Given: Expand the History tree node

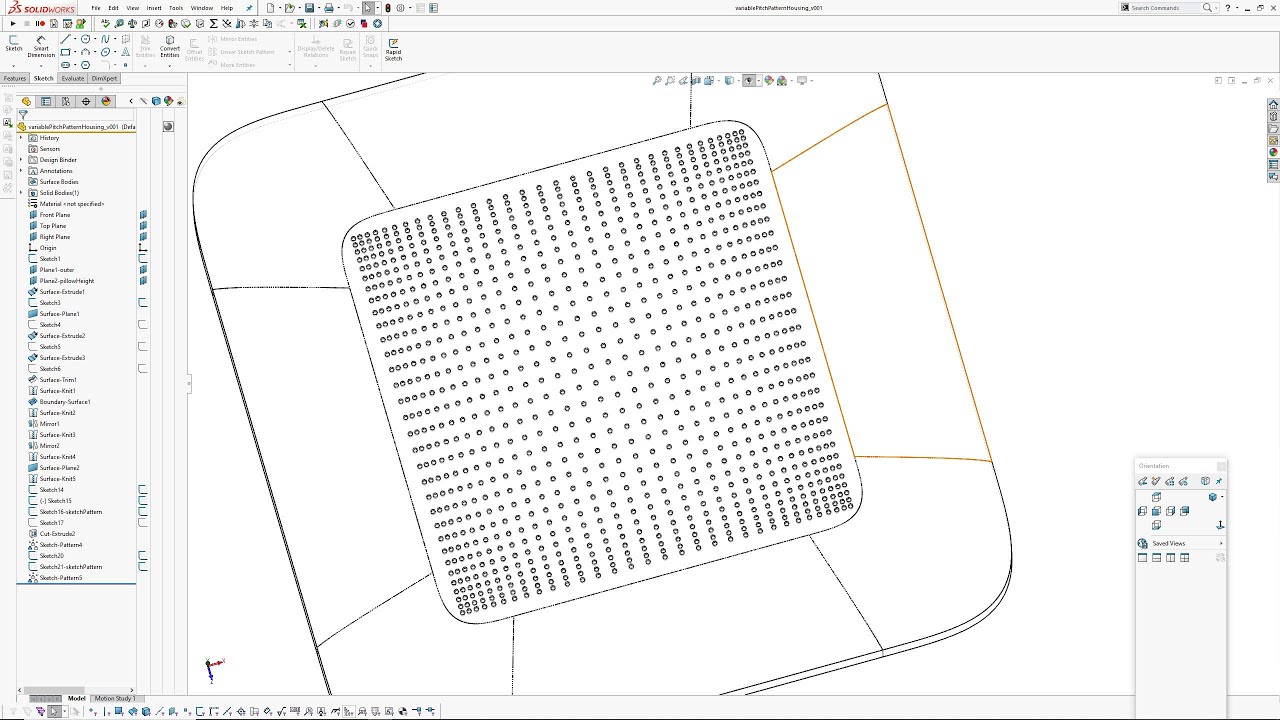Looking at the screenshot, I should [21, 138].
